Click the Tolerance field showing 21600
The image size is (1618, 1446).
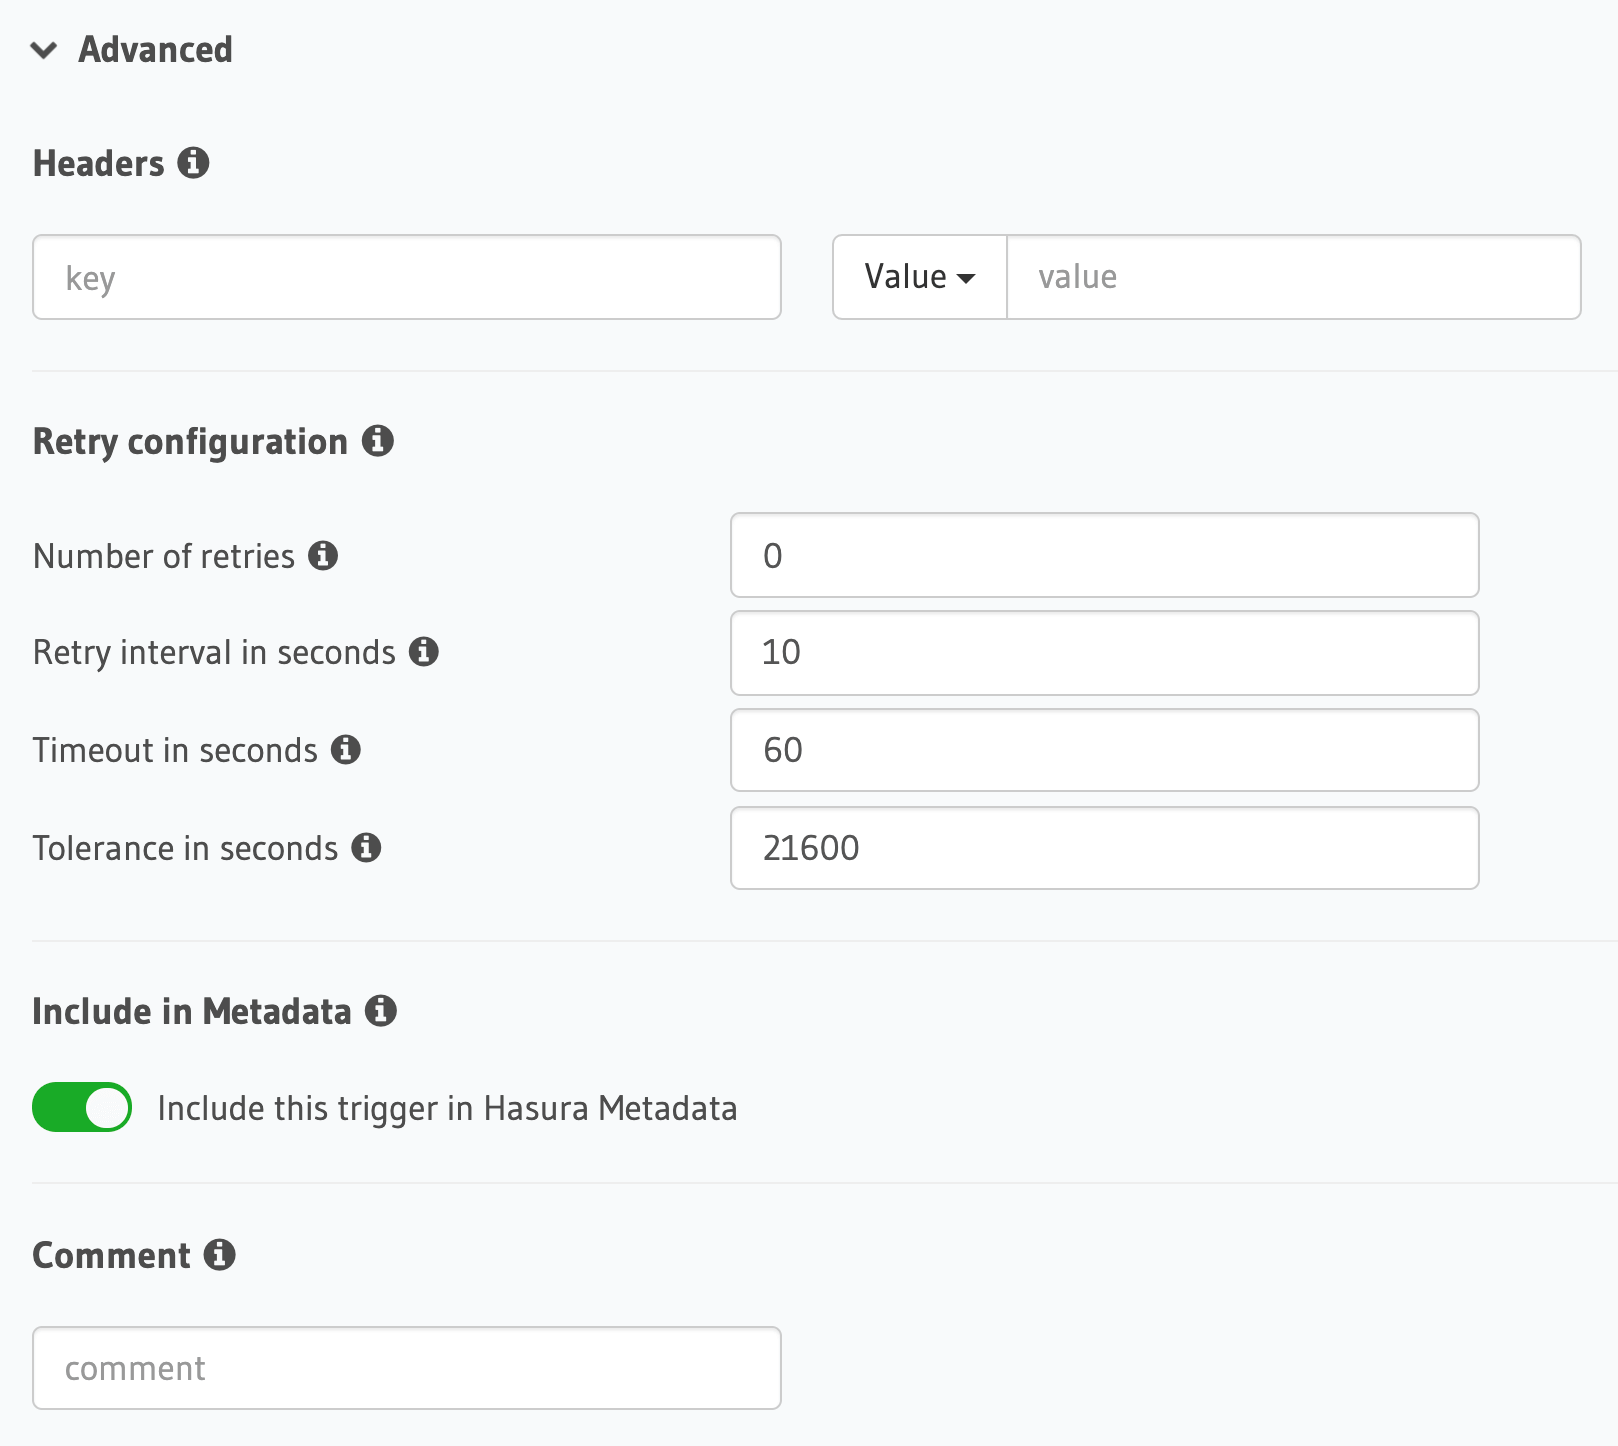point(1104,848)
